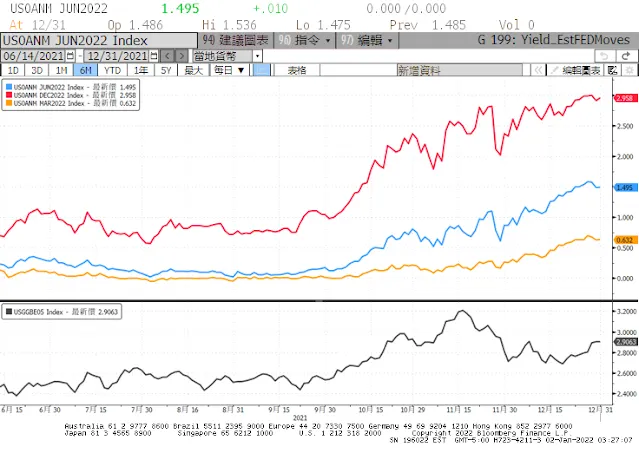The width and height of the screenshot is (639, 460).
Task: Click the 當地貨幣 currency field
Action: (223, 56)
